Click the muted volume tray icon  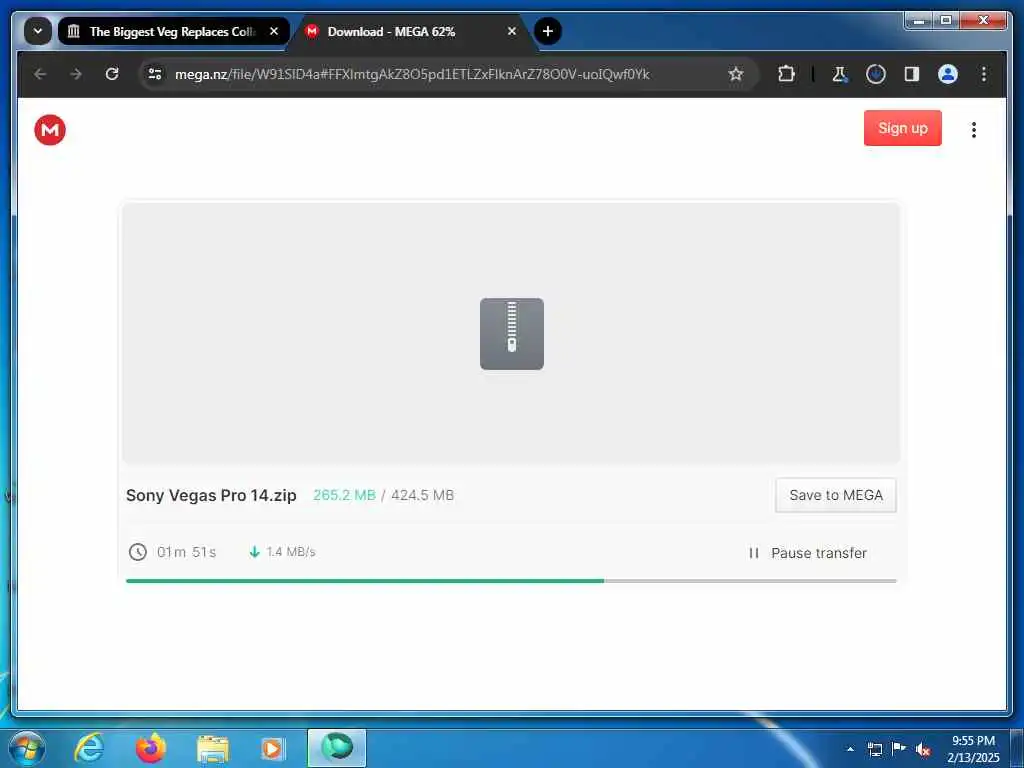pyautogui.click(x=923, y=749)
